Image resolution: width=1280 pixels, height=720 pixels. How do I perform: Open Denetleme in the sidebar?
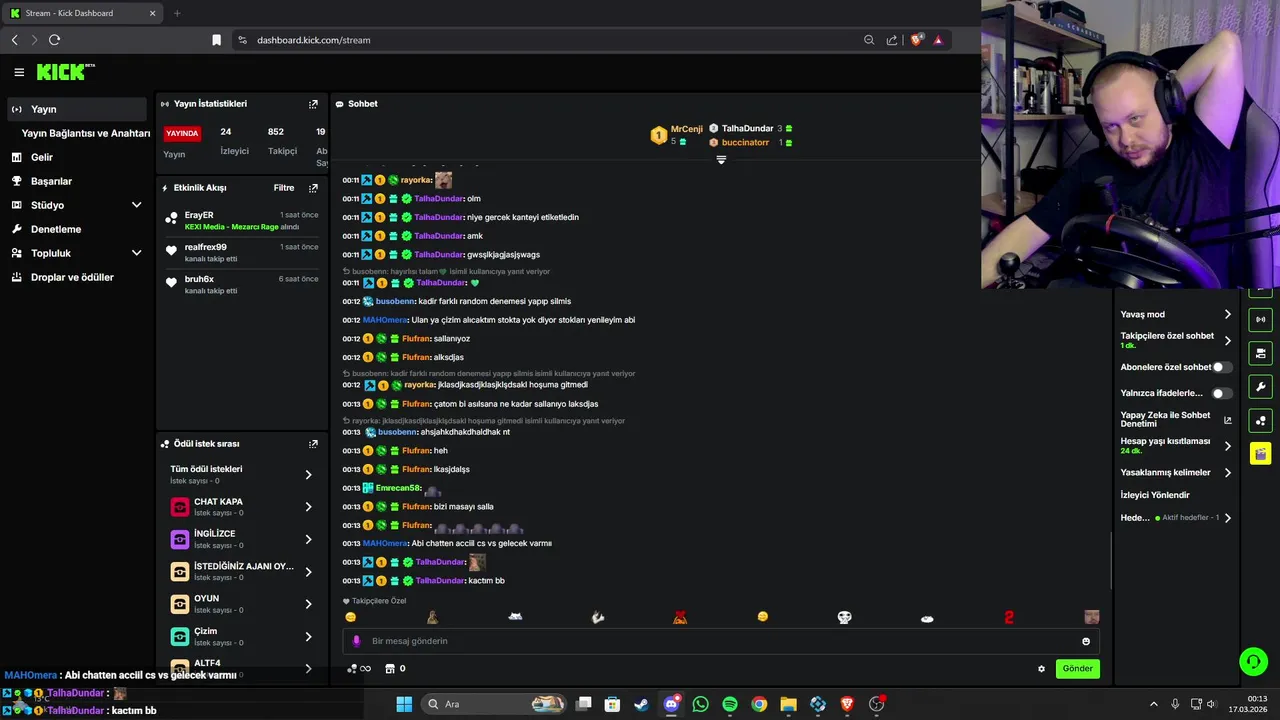(x=78, y=229)
